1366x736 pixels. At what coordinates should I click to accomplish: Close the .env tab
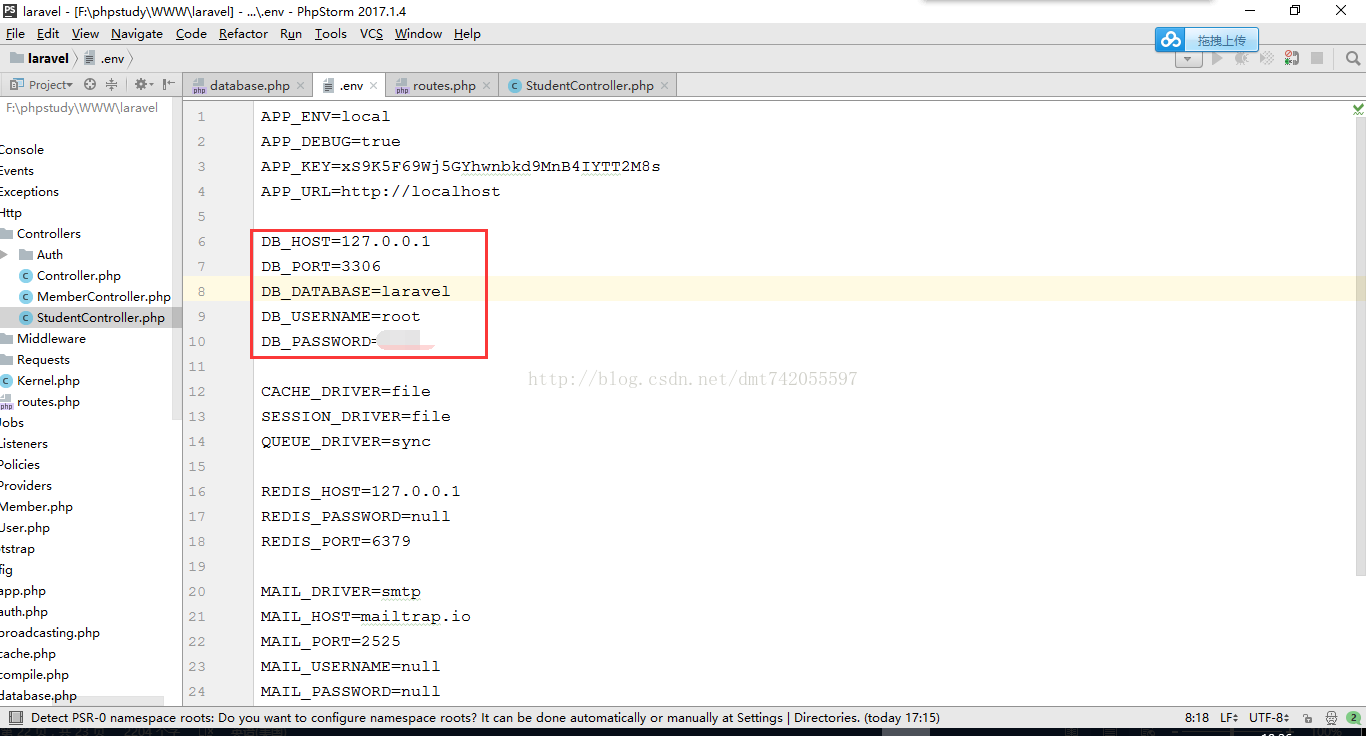[x=375, y=86]
